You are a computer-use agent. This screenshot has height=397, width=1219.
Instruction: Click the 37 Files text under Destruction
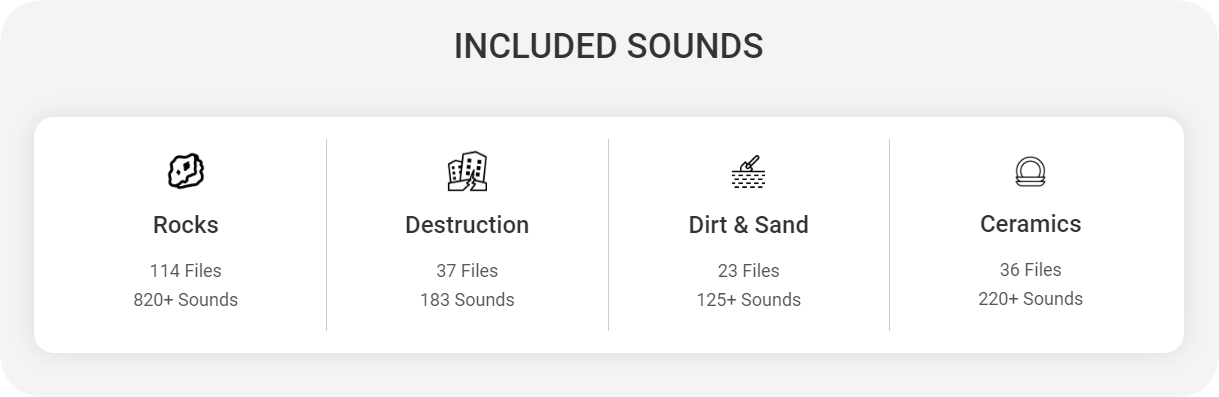click(467, 271)
